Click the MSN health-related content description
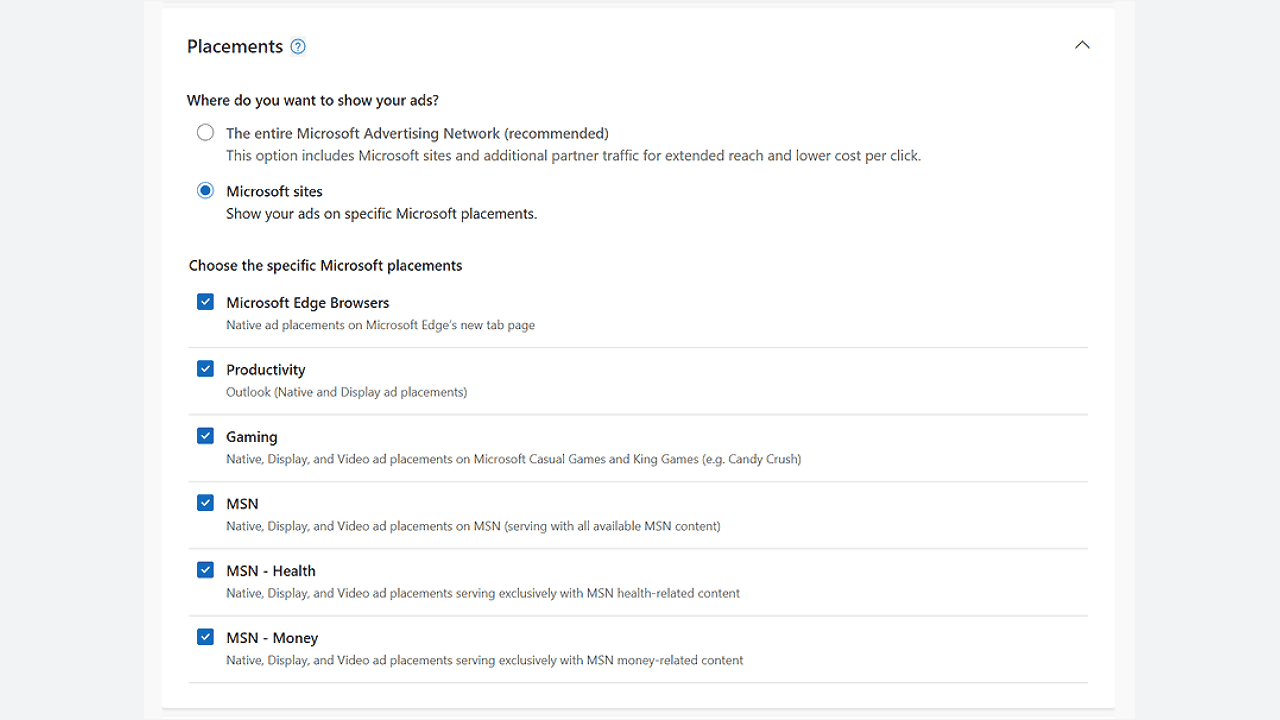1280x720 pixels. (x=483, y=593)
